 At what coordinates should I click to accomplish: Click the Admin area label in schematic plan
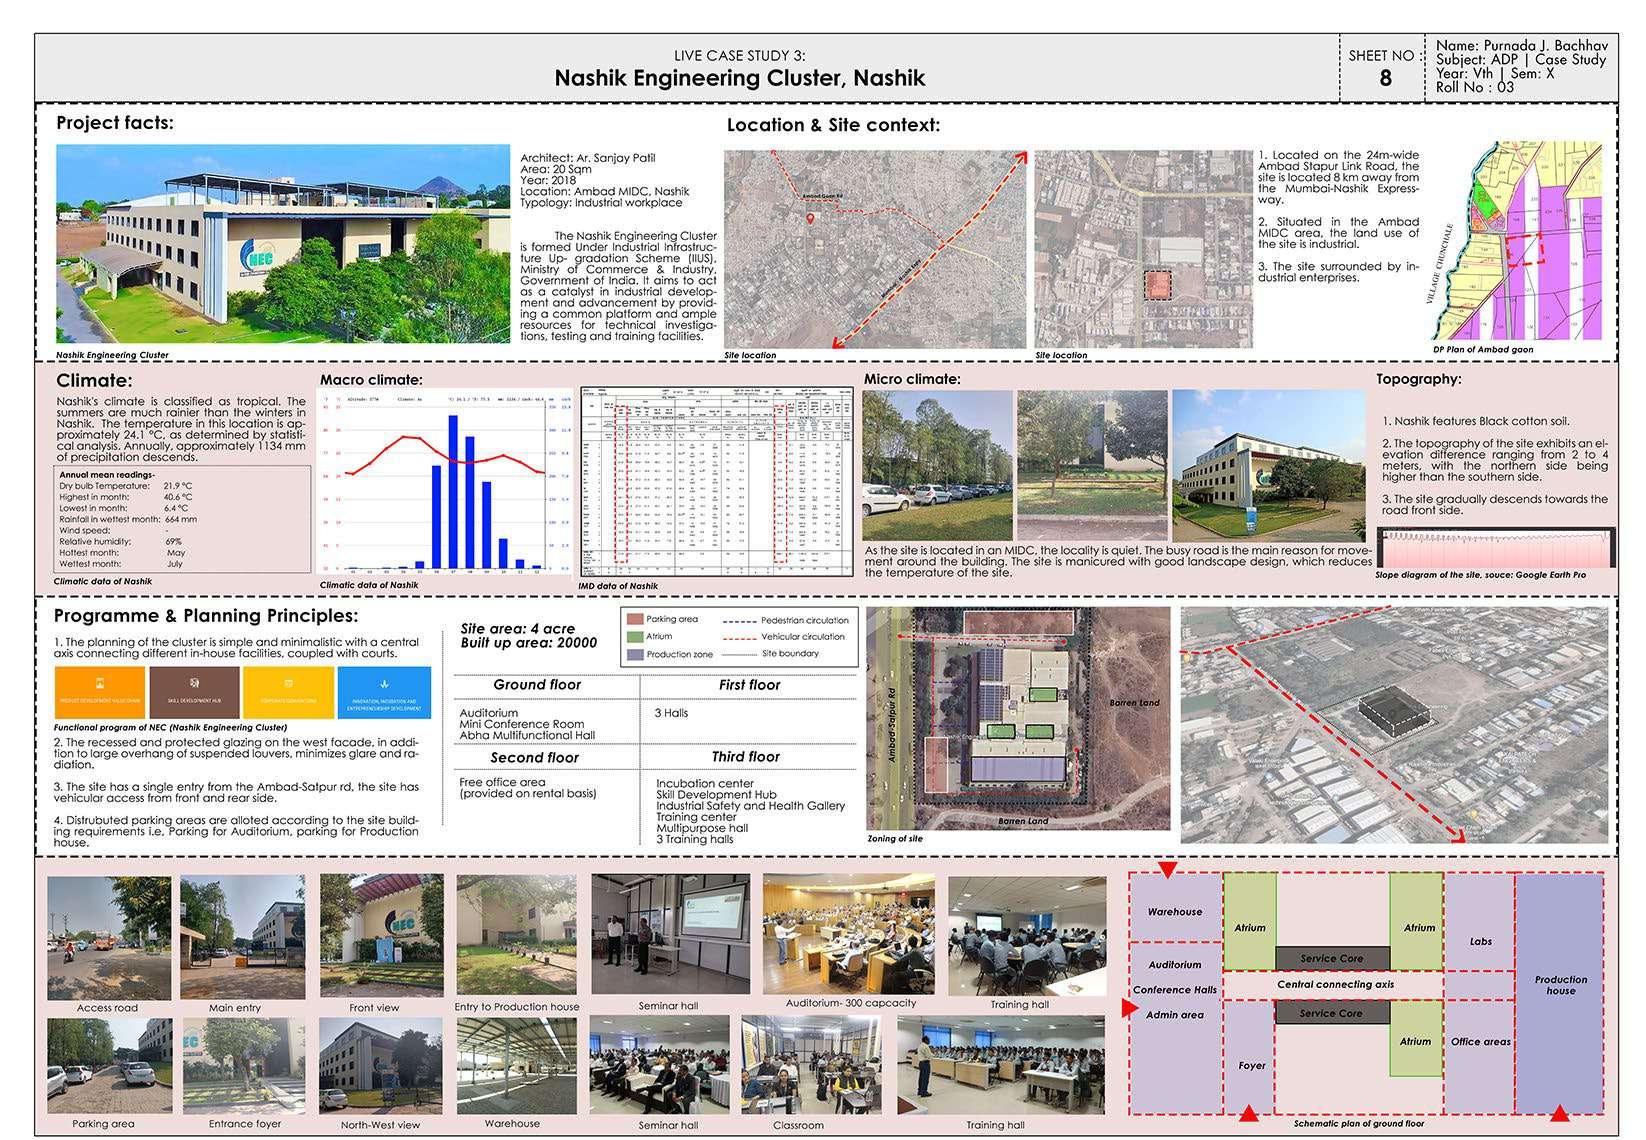click(1175, 1015)
